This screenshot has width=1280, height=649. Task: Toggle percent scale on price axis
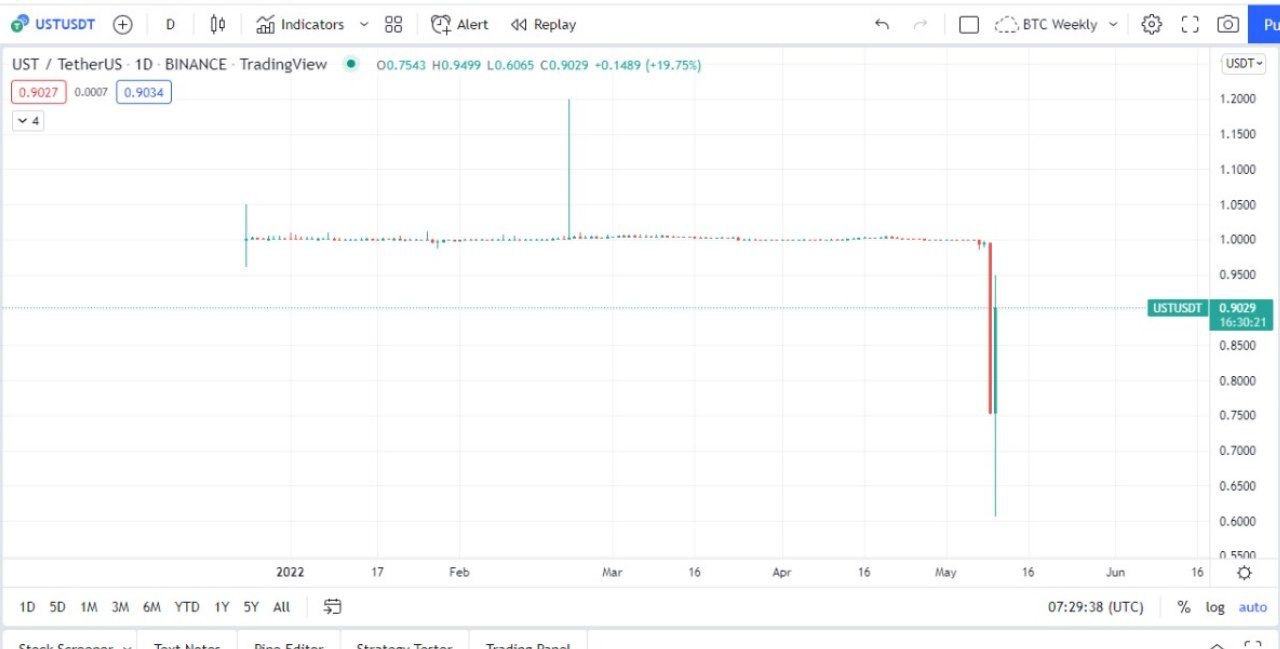pyautogui.click(x=1184, y=606)
